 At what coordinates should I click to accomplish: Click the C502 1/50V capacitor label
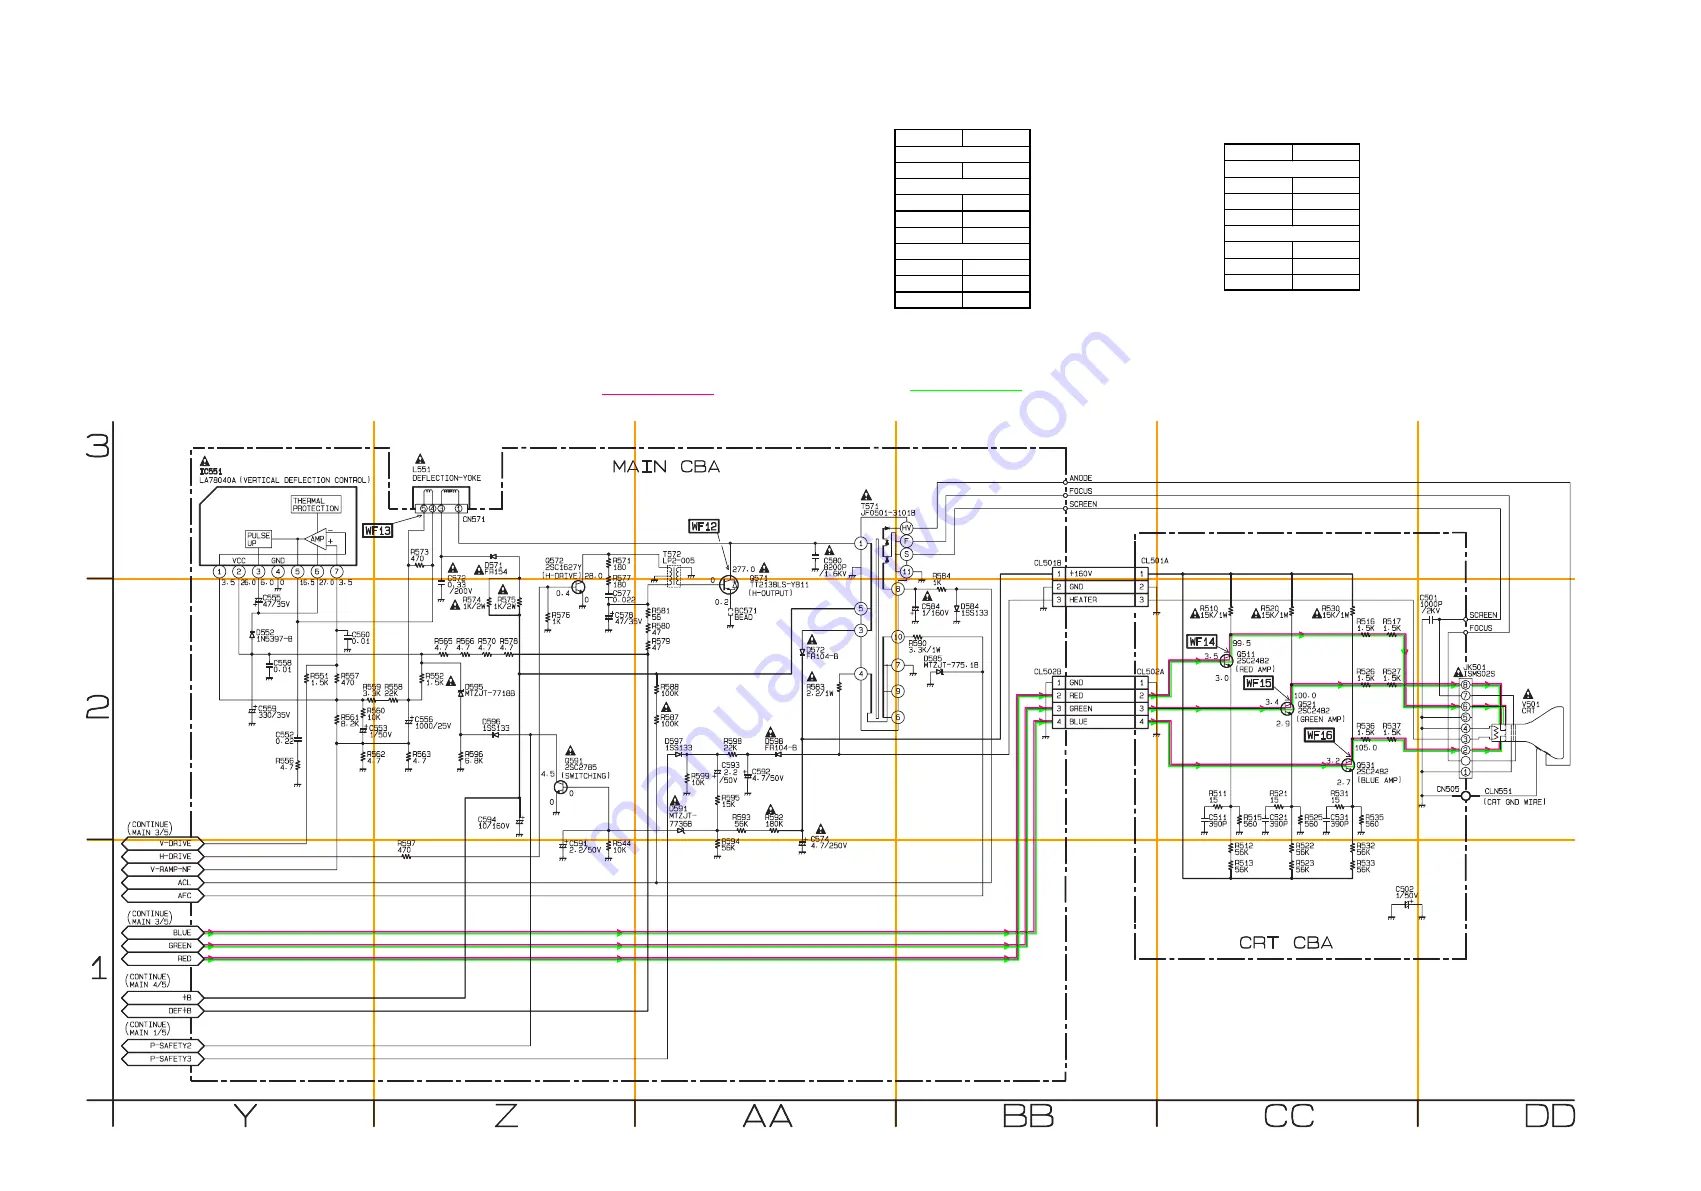(x=1407, y=892)
